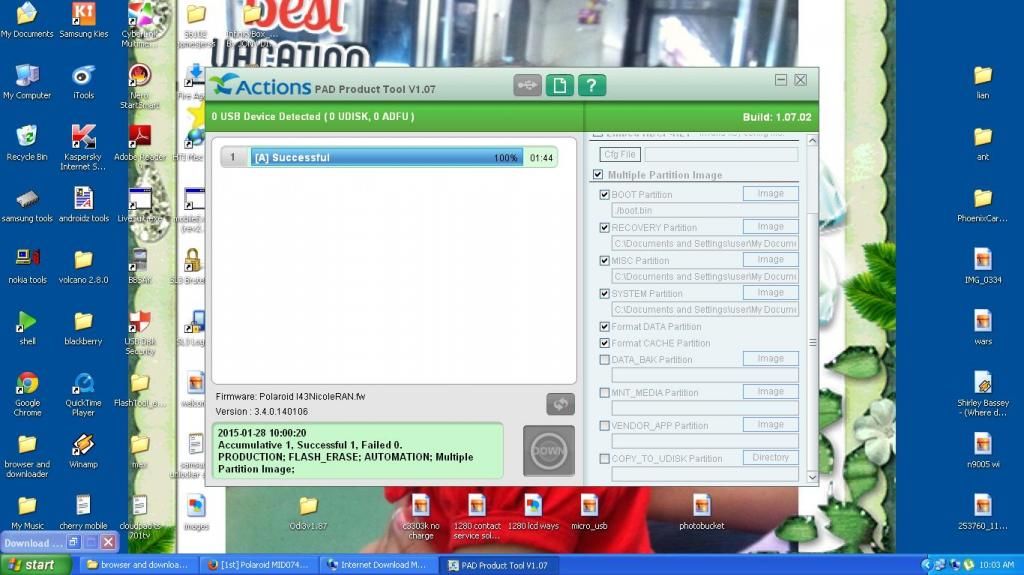Switch to browser and downloader taskbar item

tap(138, 565)
